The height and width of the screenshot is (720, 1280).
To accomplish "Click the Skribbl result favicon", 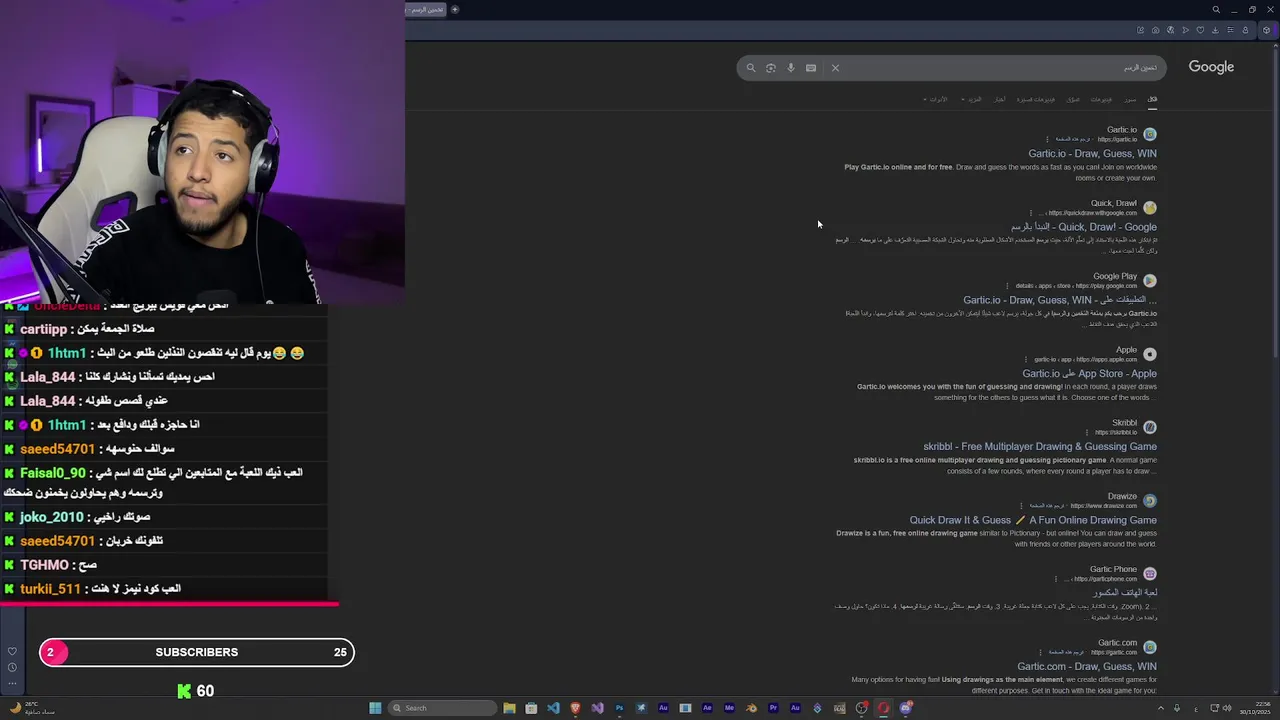I will 1150,427.
